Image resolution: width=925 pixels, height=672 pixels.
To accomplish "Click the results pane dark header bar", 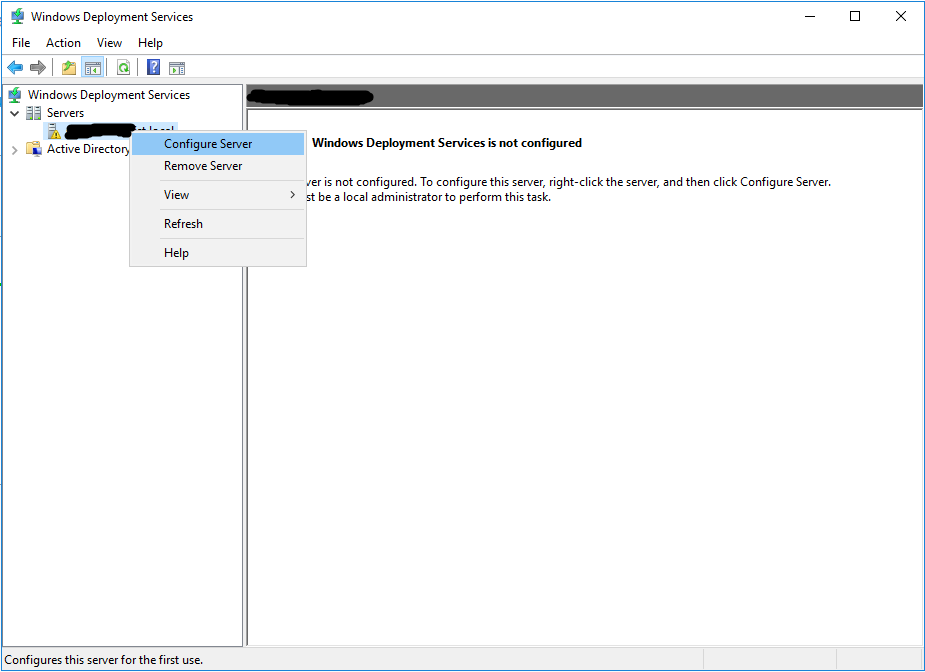I will point(585,96).
